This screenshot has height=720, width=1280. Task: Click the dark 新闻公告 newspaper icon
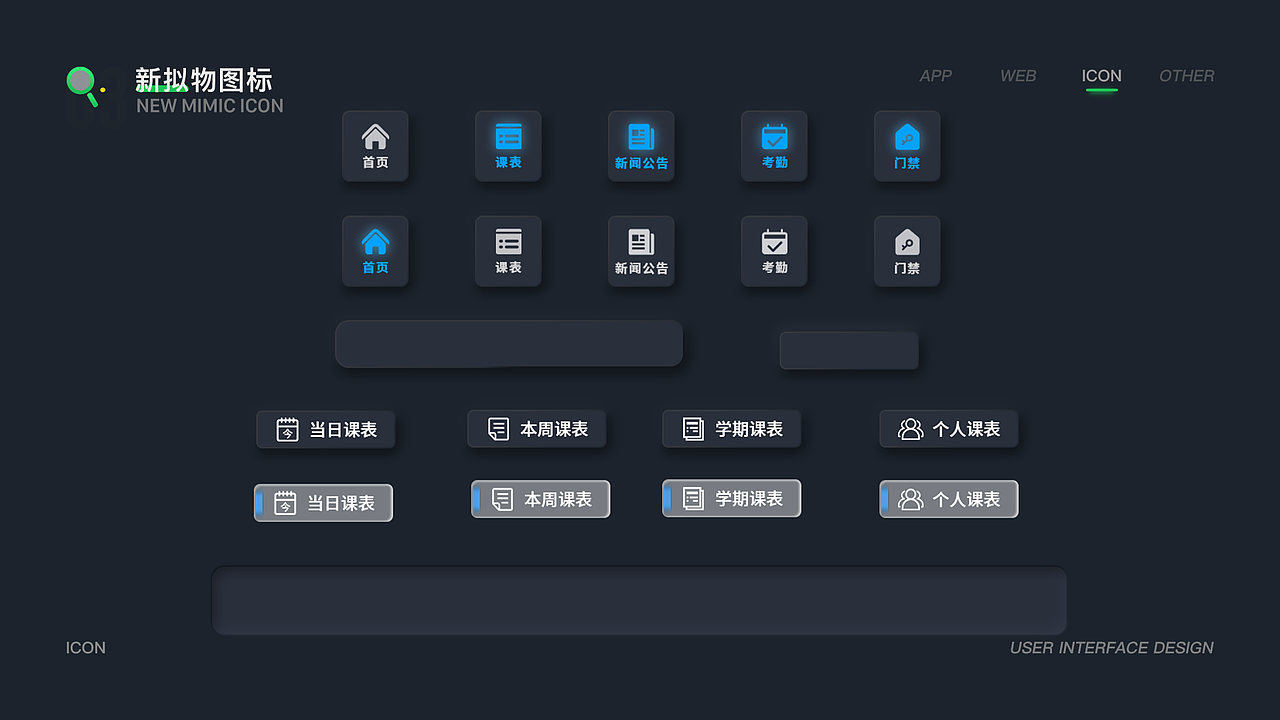[641, 251]
